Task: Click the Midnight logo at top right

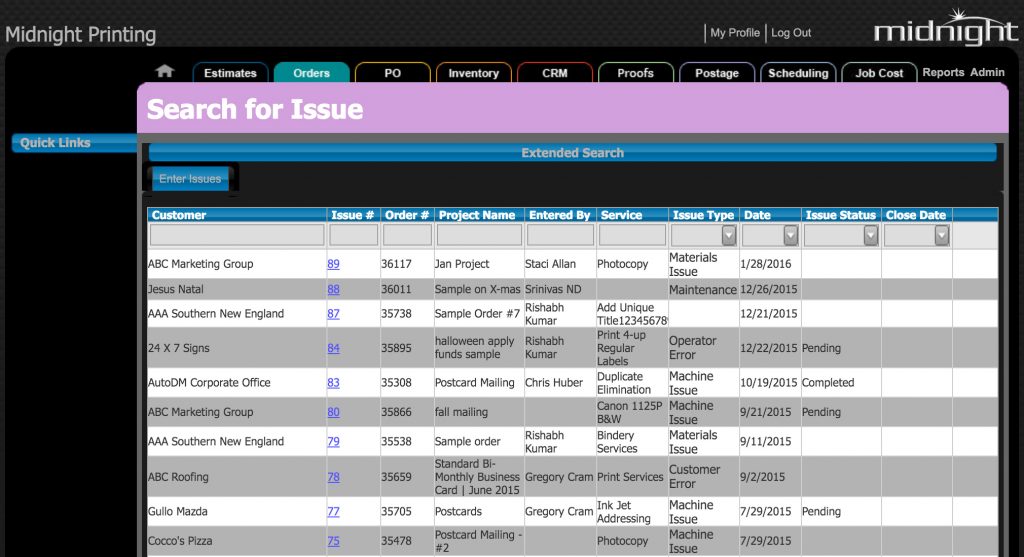Action: click(945, 30)
